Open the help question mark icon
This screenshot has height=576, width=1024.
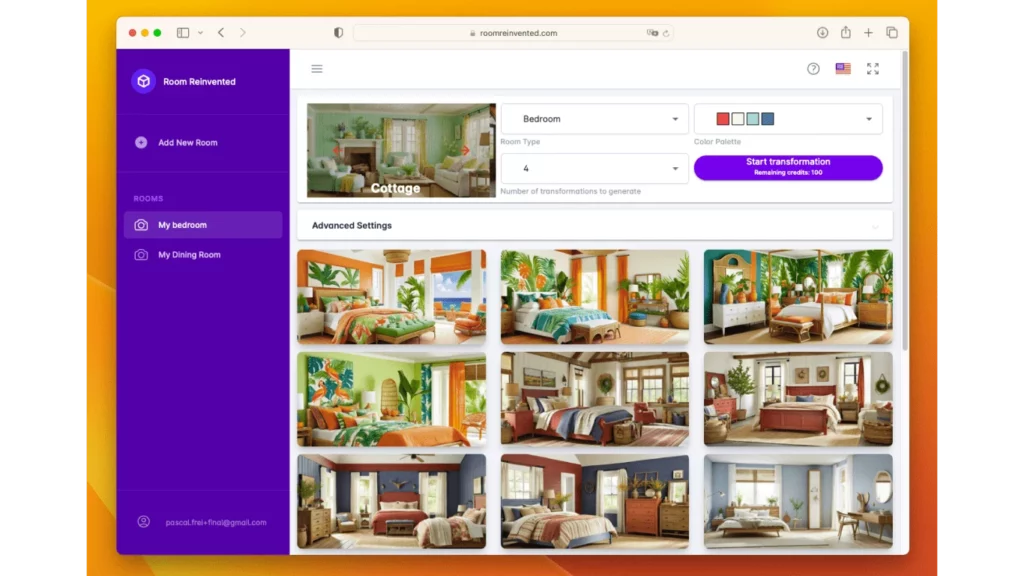tap(813, 69)
